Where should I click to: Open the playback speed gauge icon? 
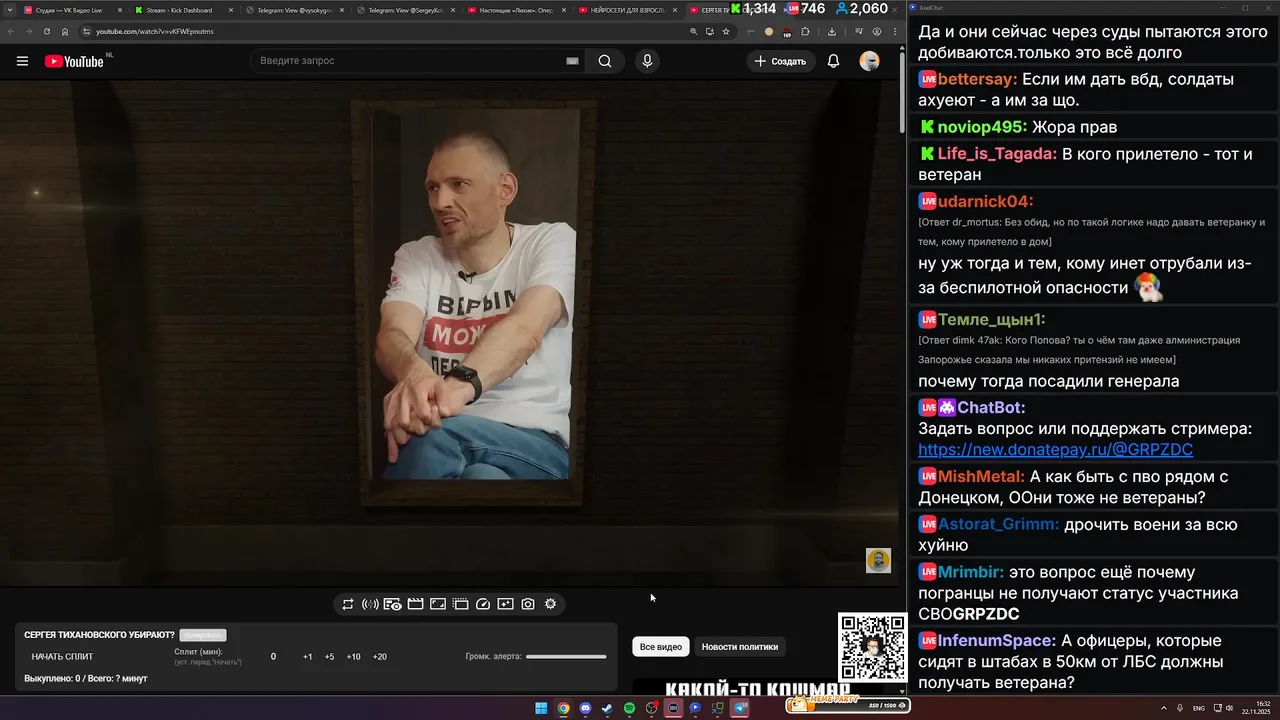(x=483, y=604)
